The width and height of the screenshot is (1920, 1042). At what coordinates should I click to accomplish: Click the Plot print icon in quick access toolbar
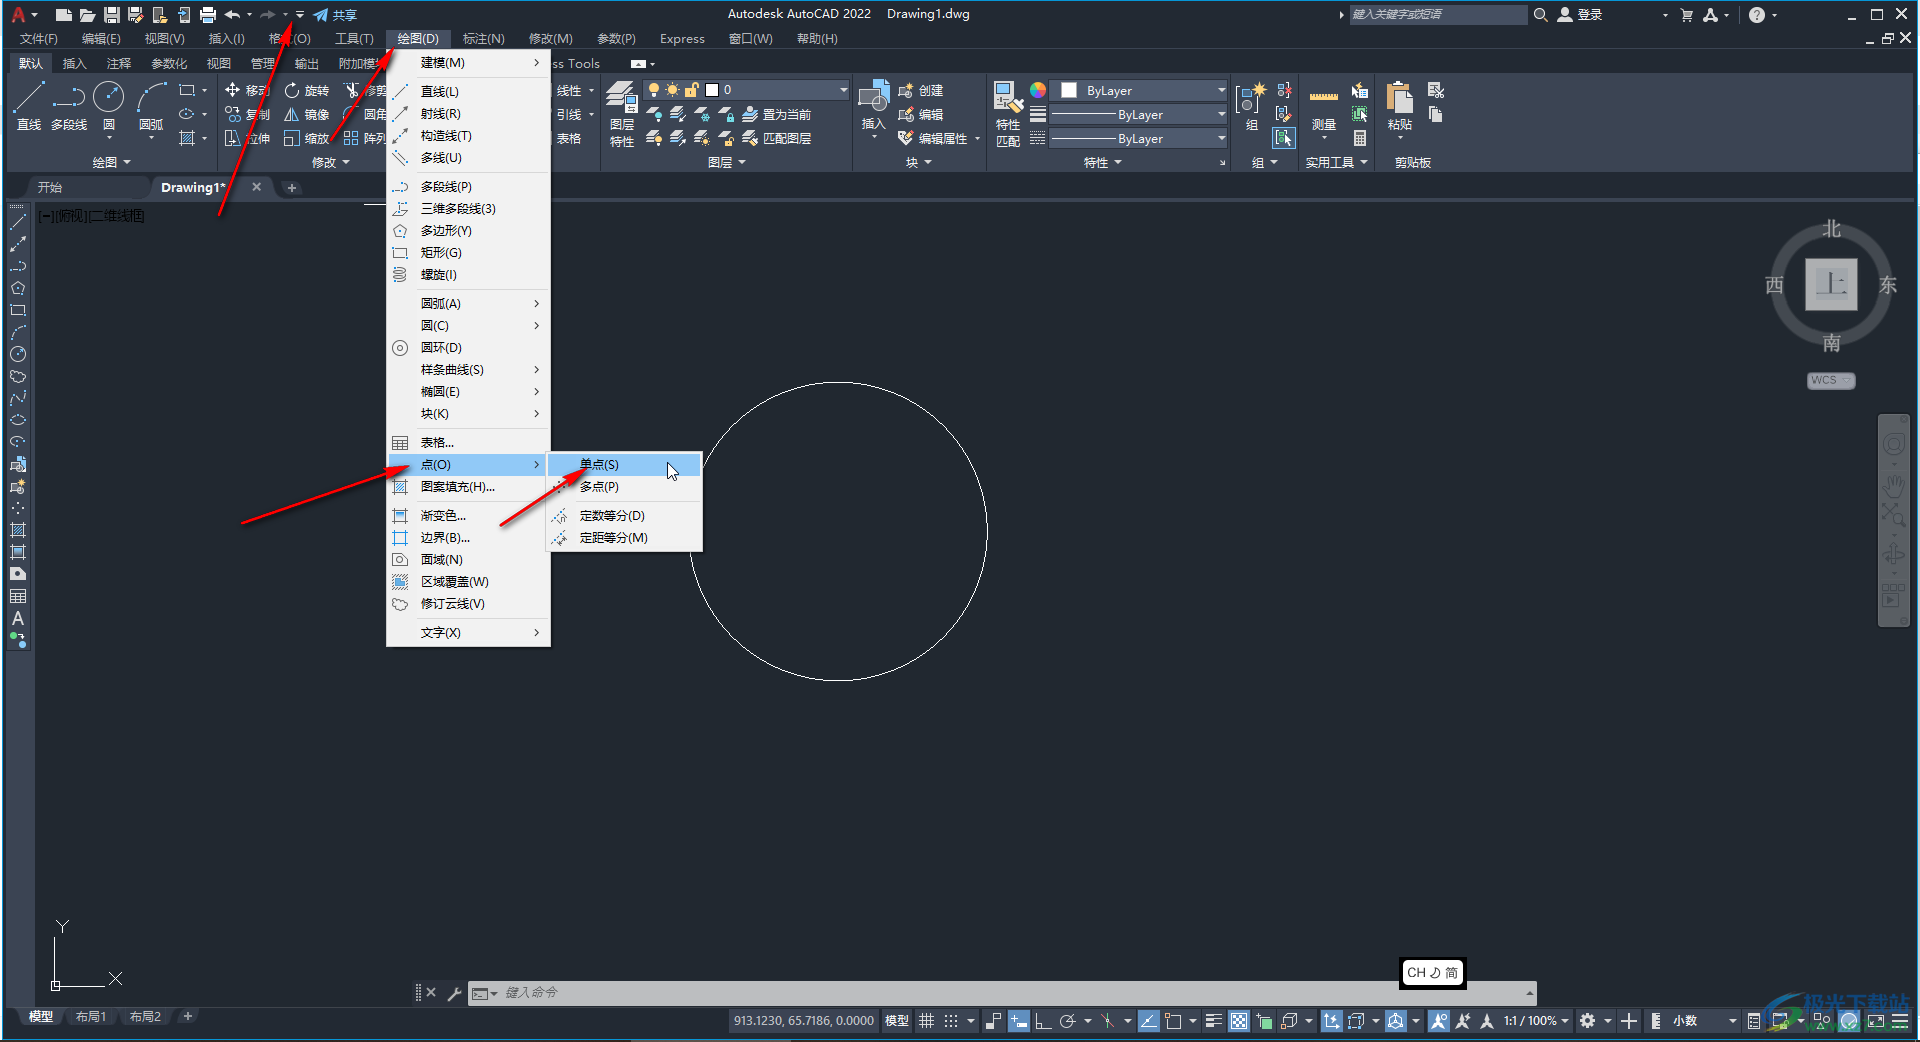pyautogui.click(x=208, y=15)
